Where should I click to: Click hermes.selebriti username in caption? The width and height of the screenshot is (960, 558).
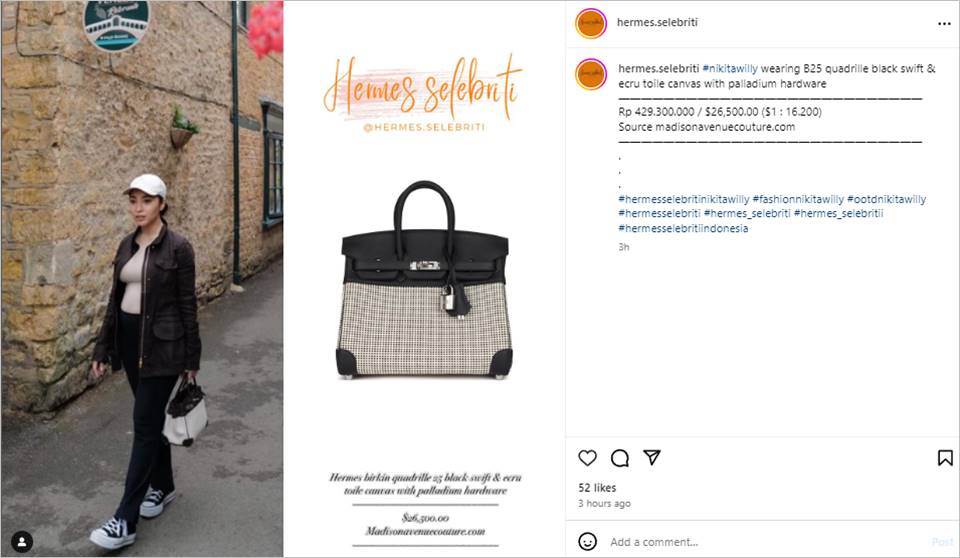coord(658,68)
